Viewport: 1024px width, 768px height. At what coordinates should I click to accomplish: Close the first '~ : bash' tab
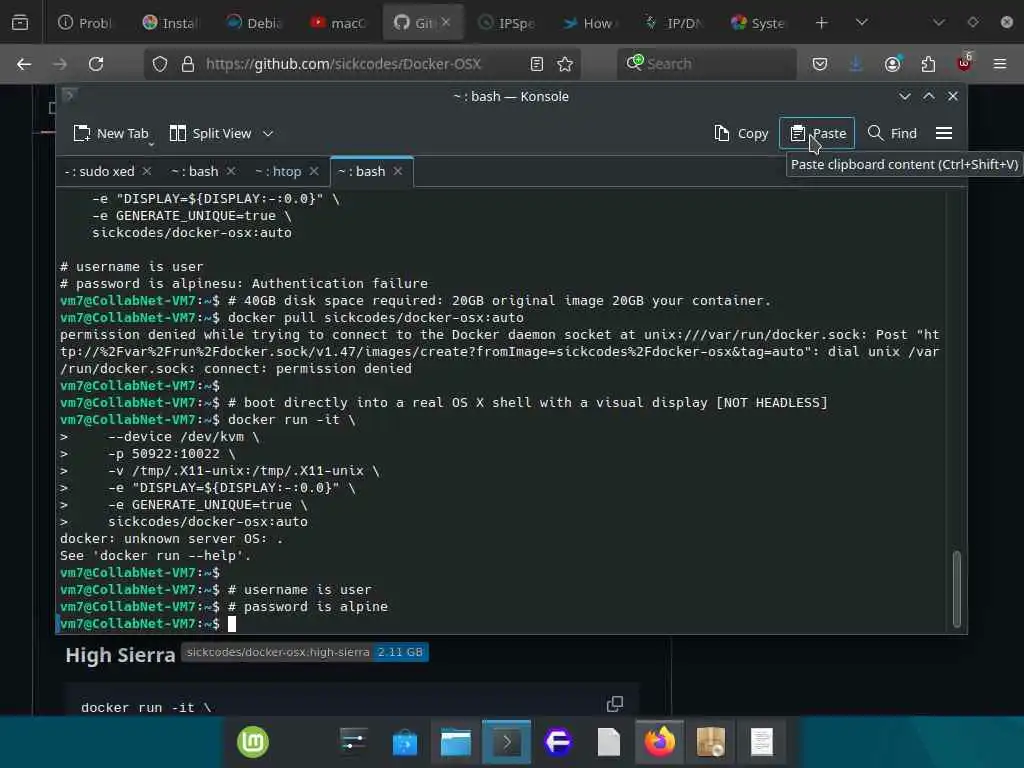coord(231,171)
